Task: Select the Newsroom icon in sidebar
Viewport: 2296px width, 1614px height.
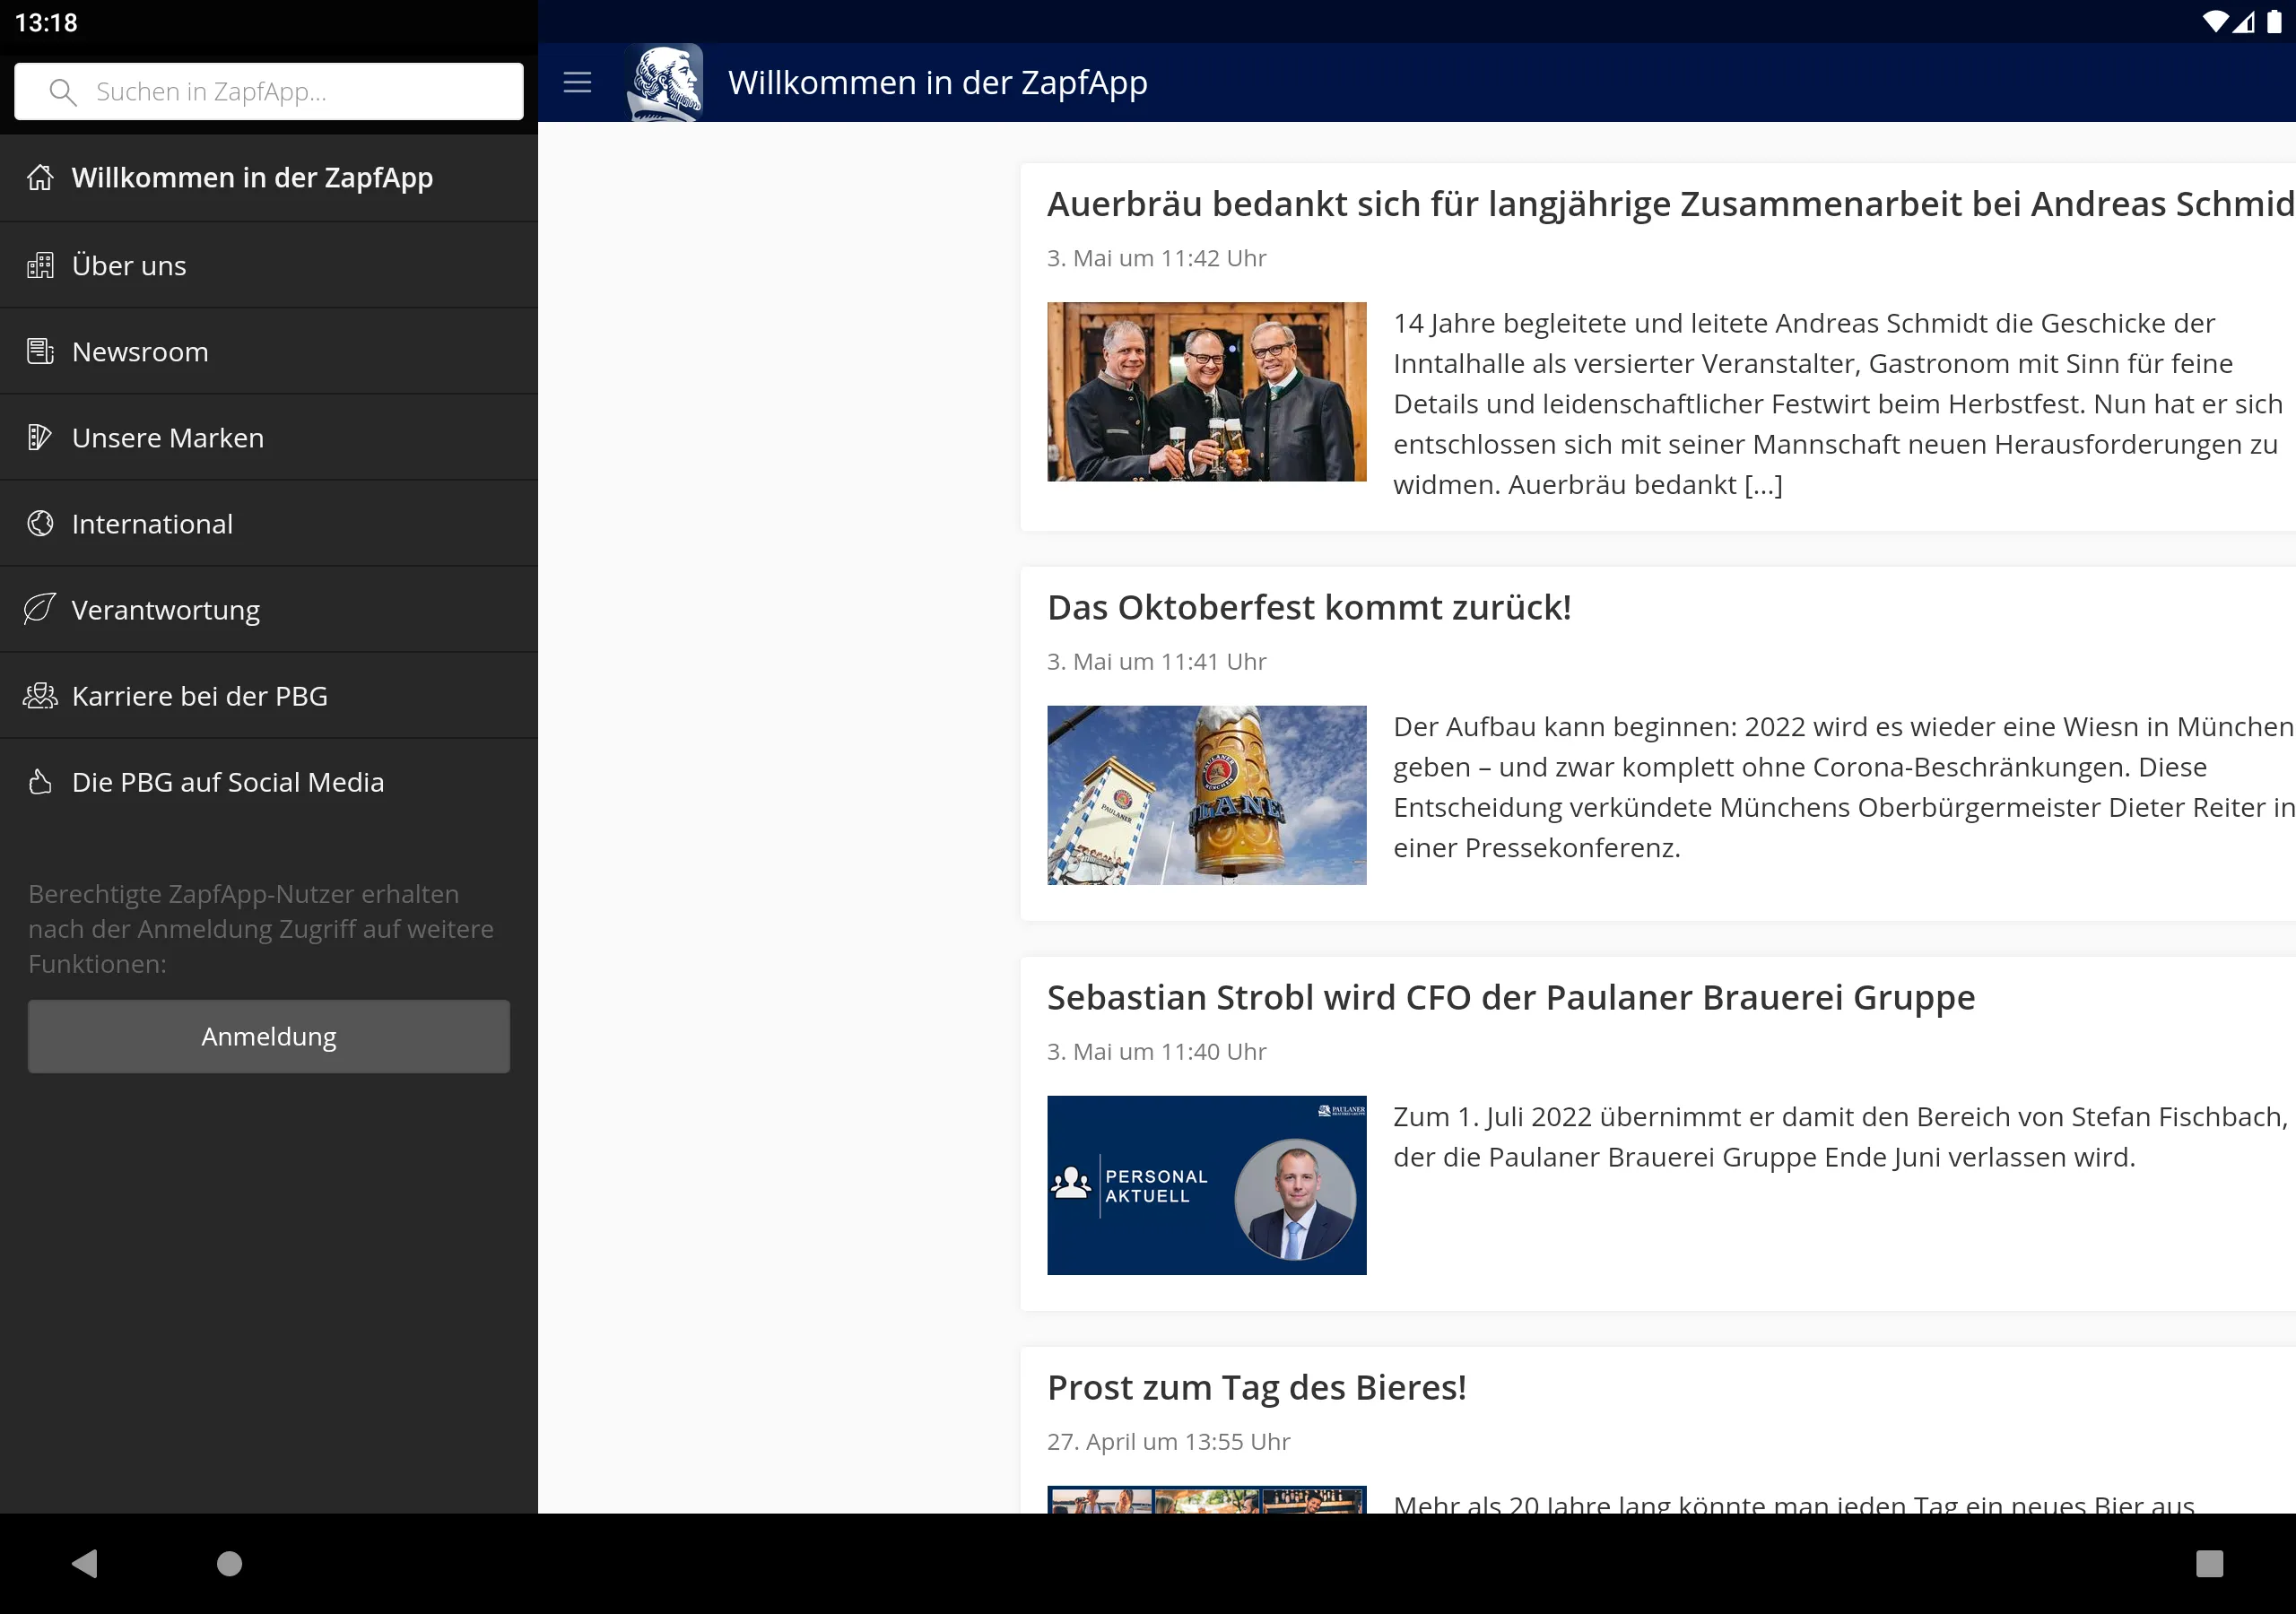Action: (39, 351)
